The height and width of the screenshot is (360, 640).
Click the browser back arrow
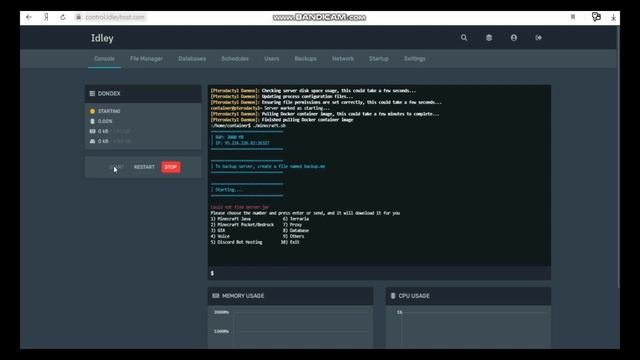29,17
